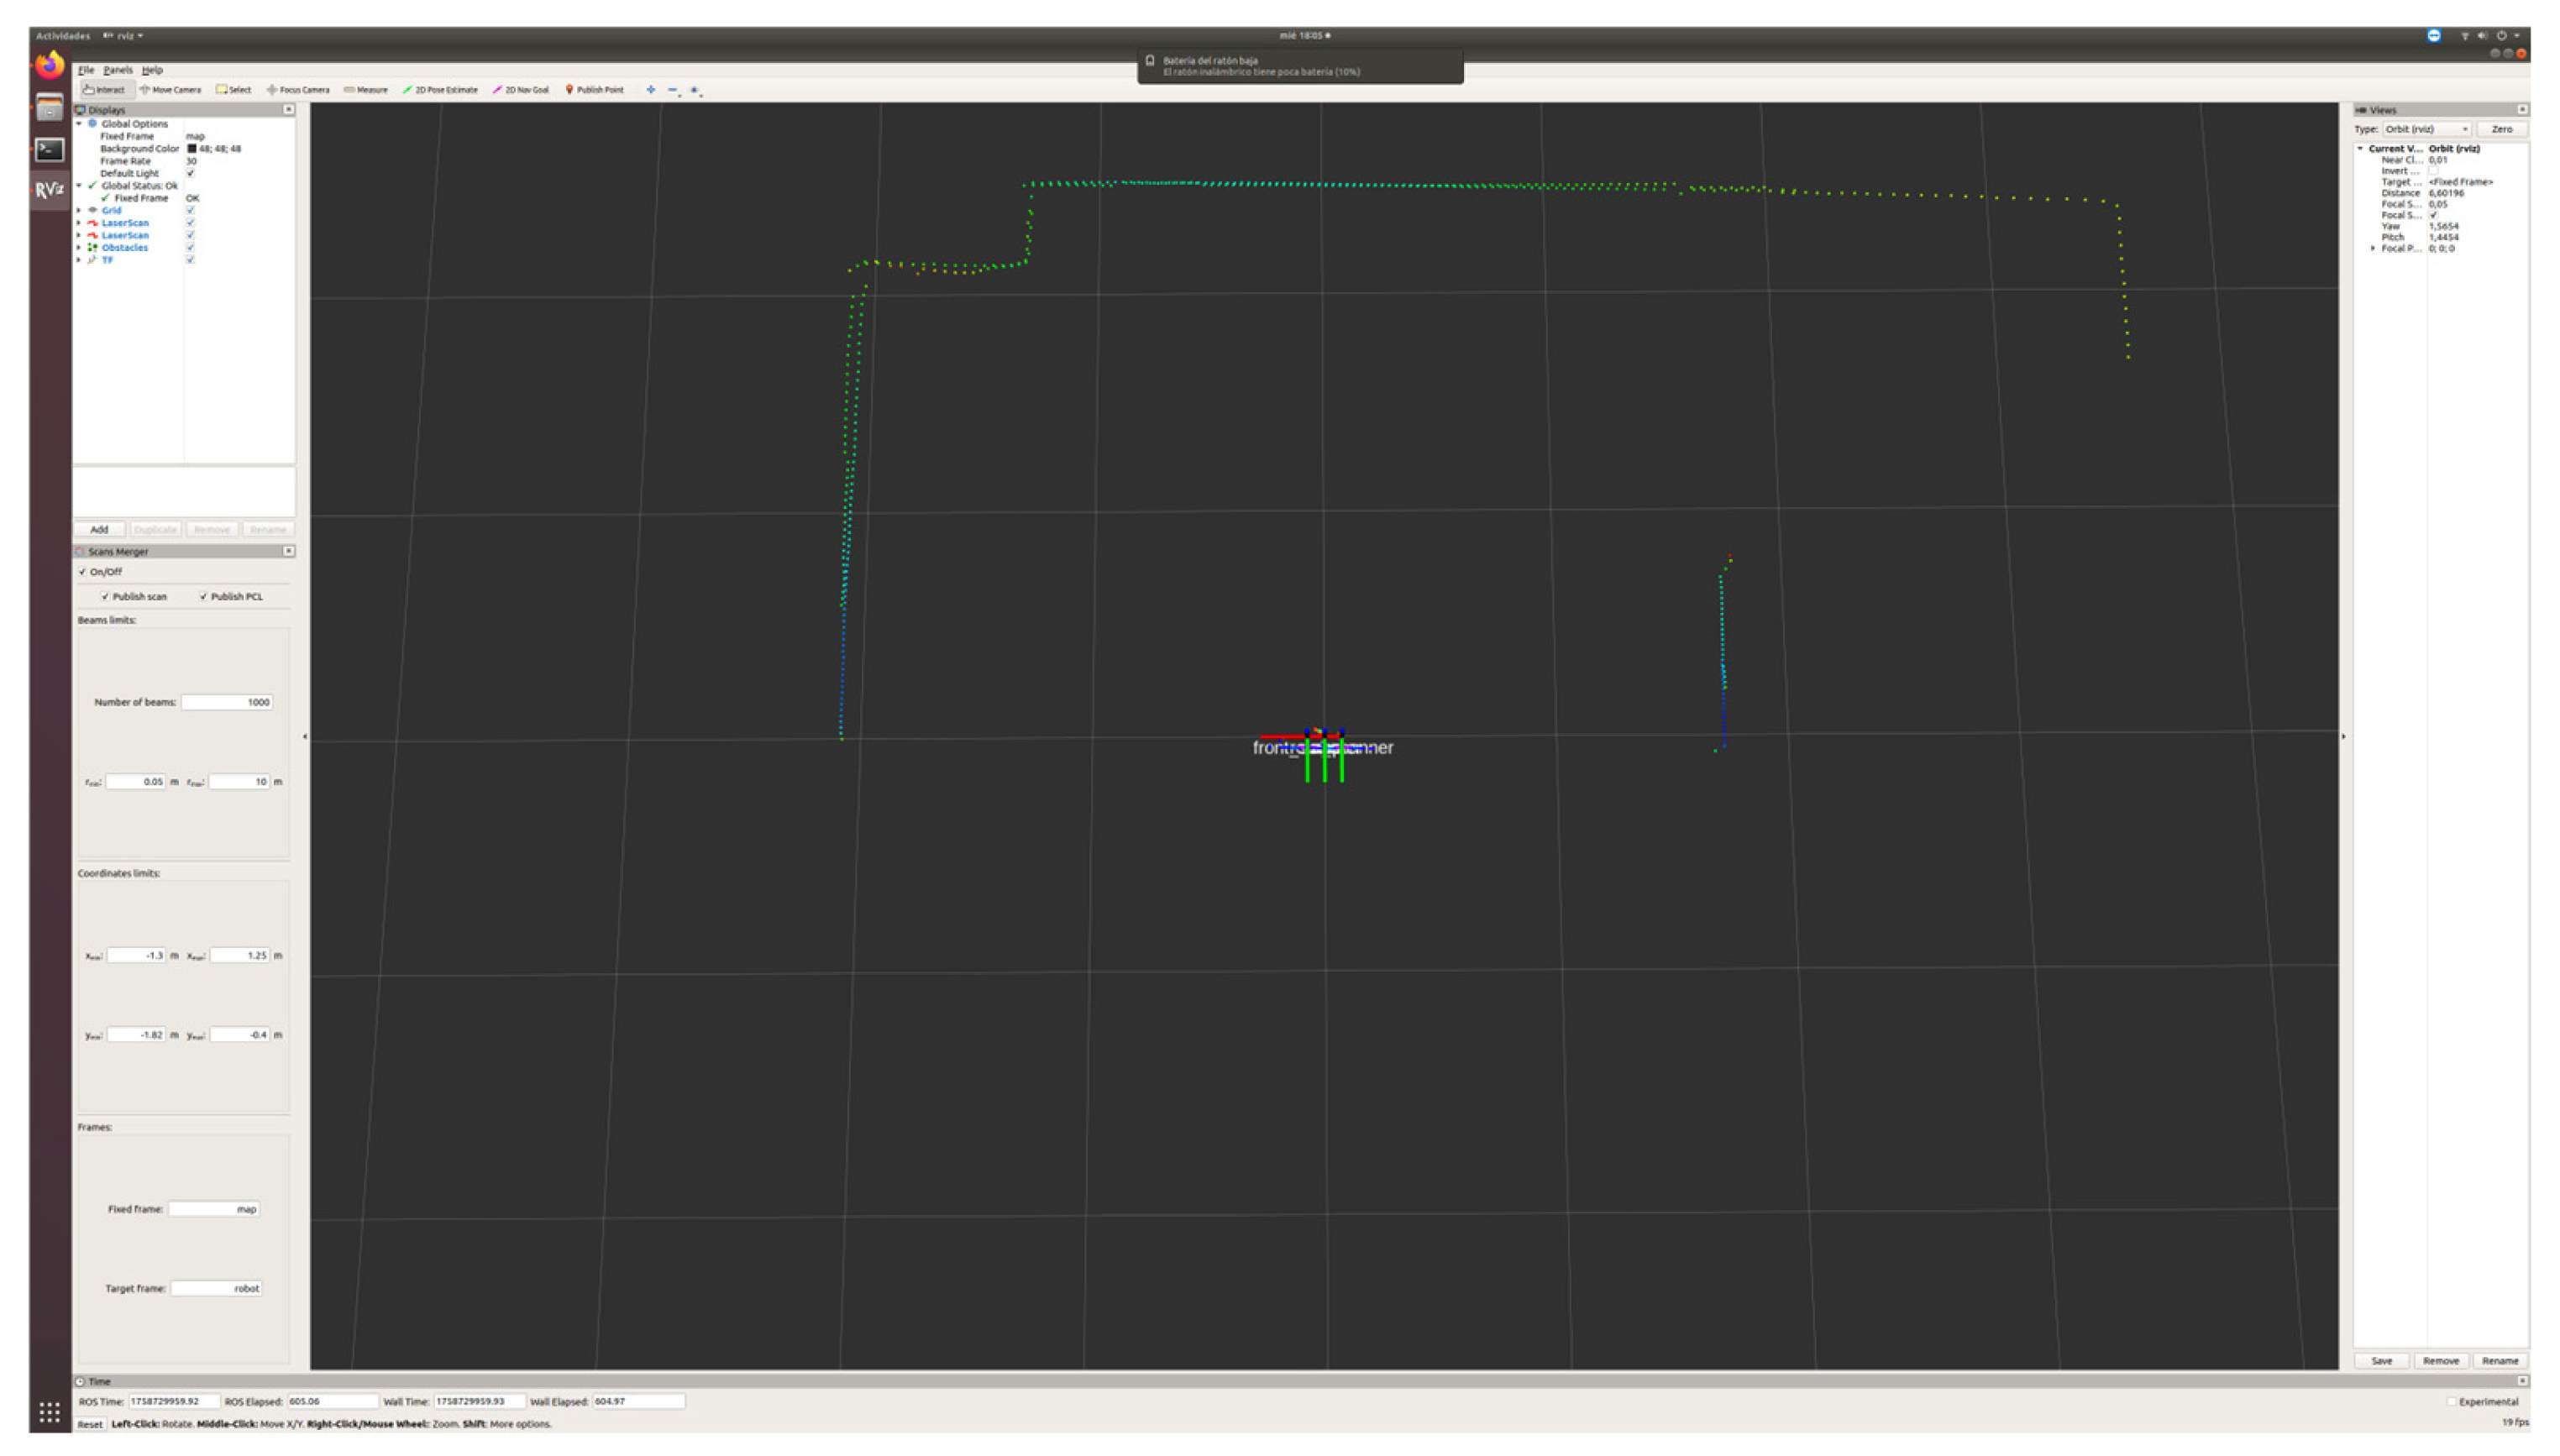2560x1456 pixels.
Task: Disable the Scans Merger On/Off checkbox
Action: point(83,572)
